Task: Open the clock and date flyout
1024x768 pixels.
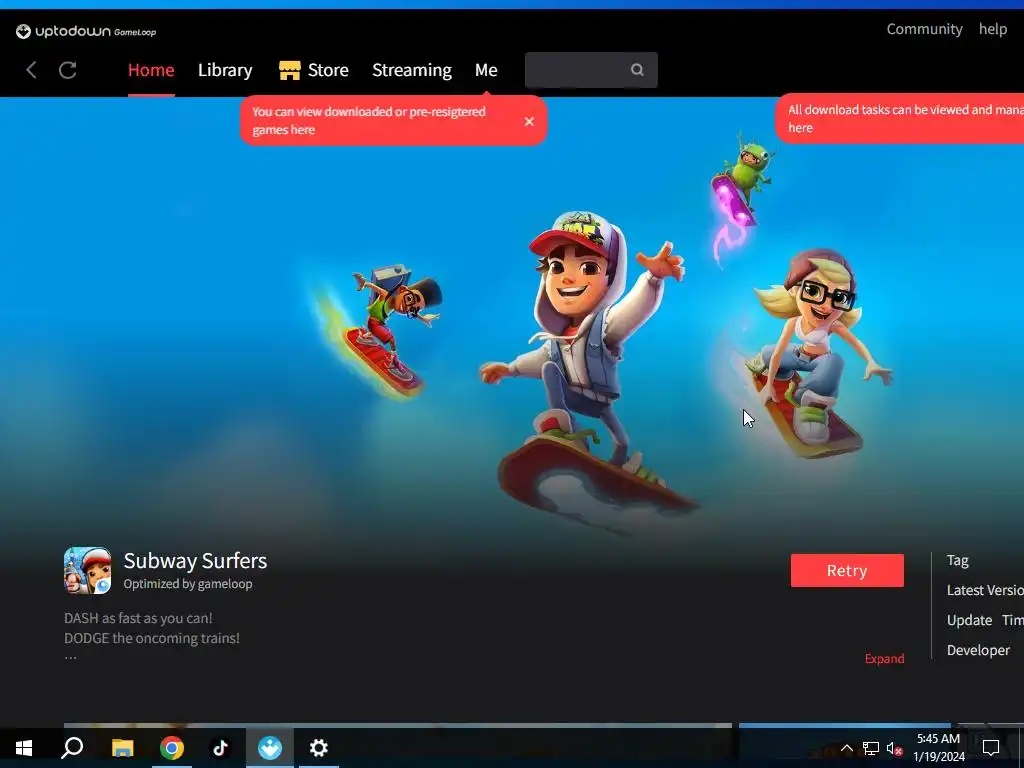Action: pyautogui.click(x=938, y=748)
